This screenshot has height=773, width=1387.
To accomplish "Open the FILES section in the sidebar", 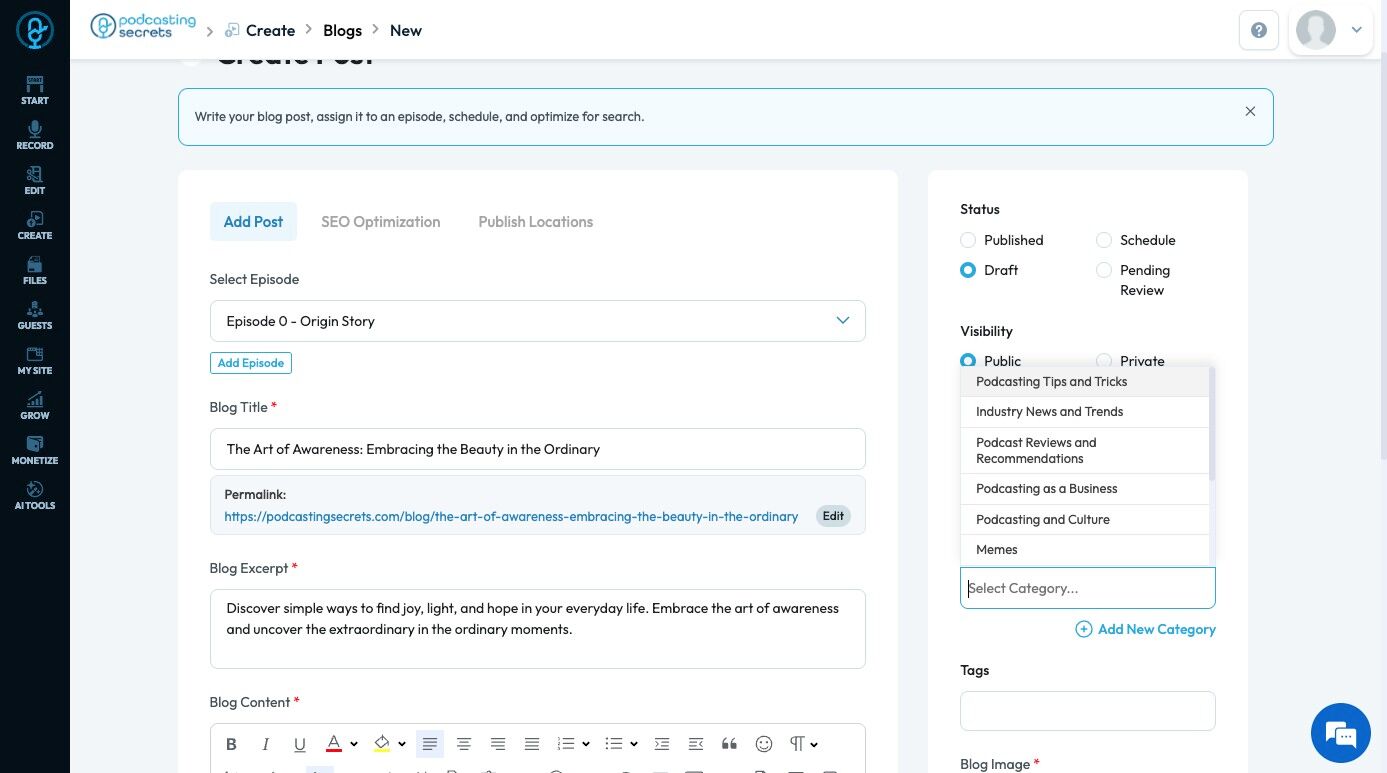I will click(35, 270).
